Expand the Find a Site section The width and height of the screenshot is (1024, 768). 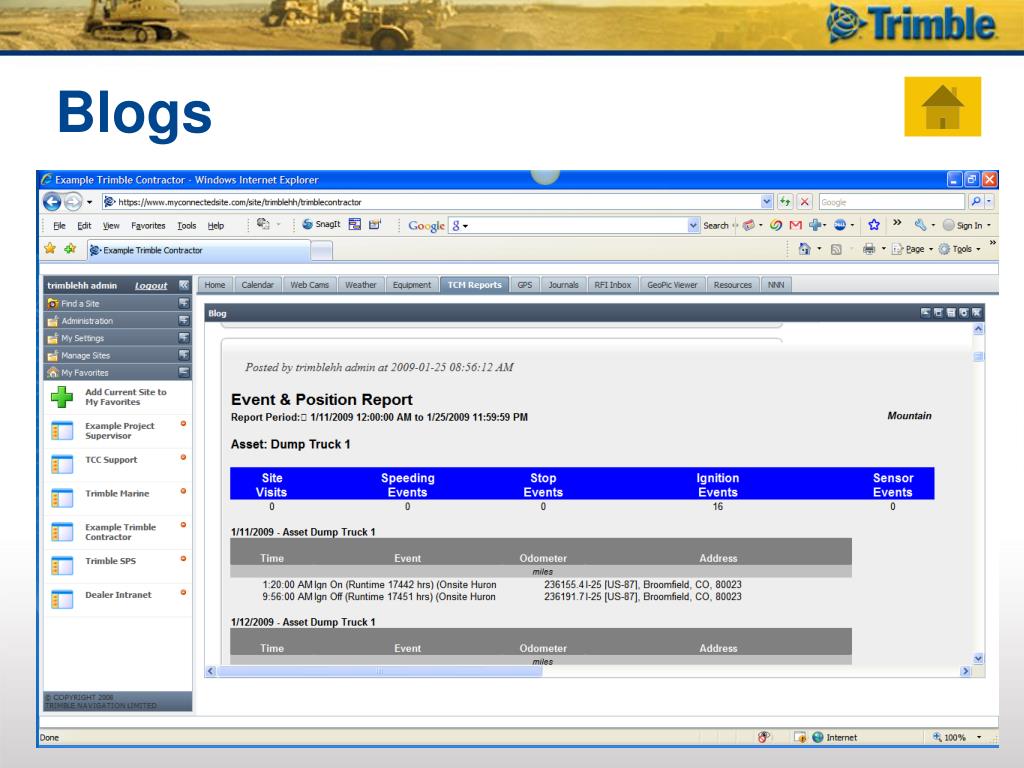point(184,303)
